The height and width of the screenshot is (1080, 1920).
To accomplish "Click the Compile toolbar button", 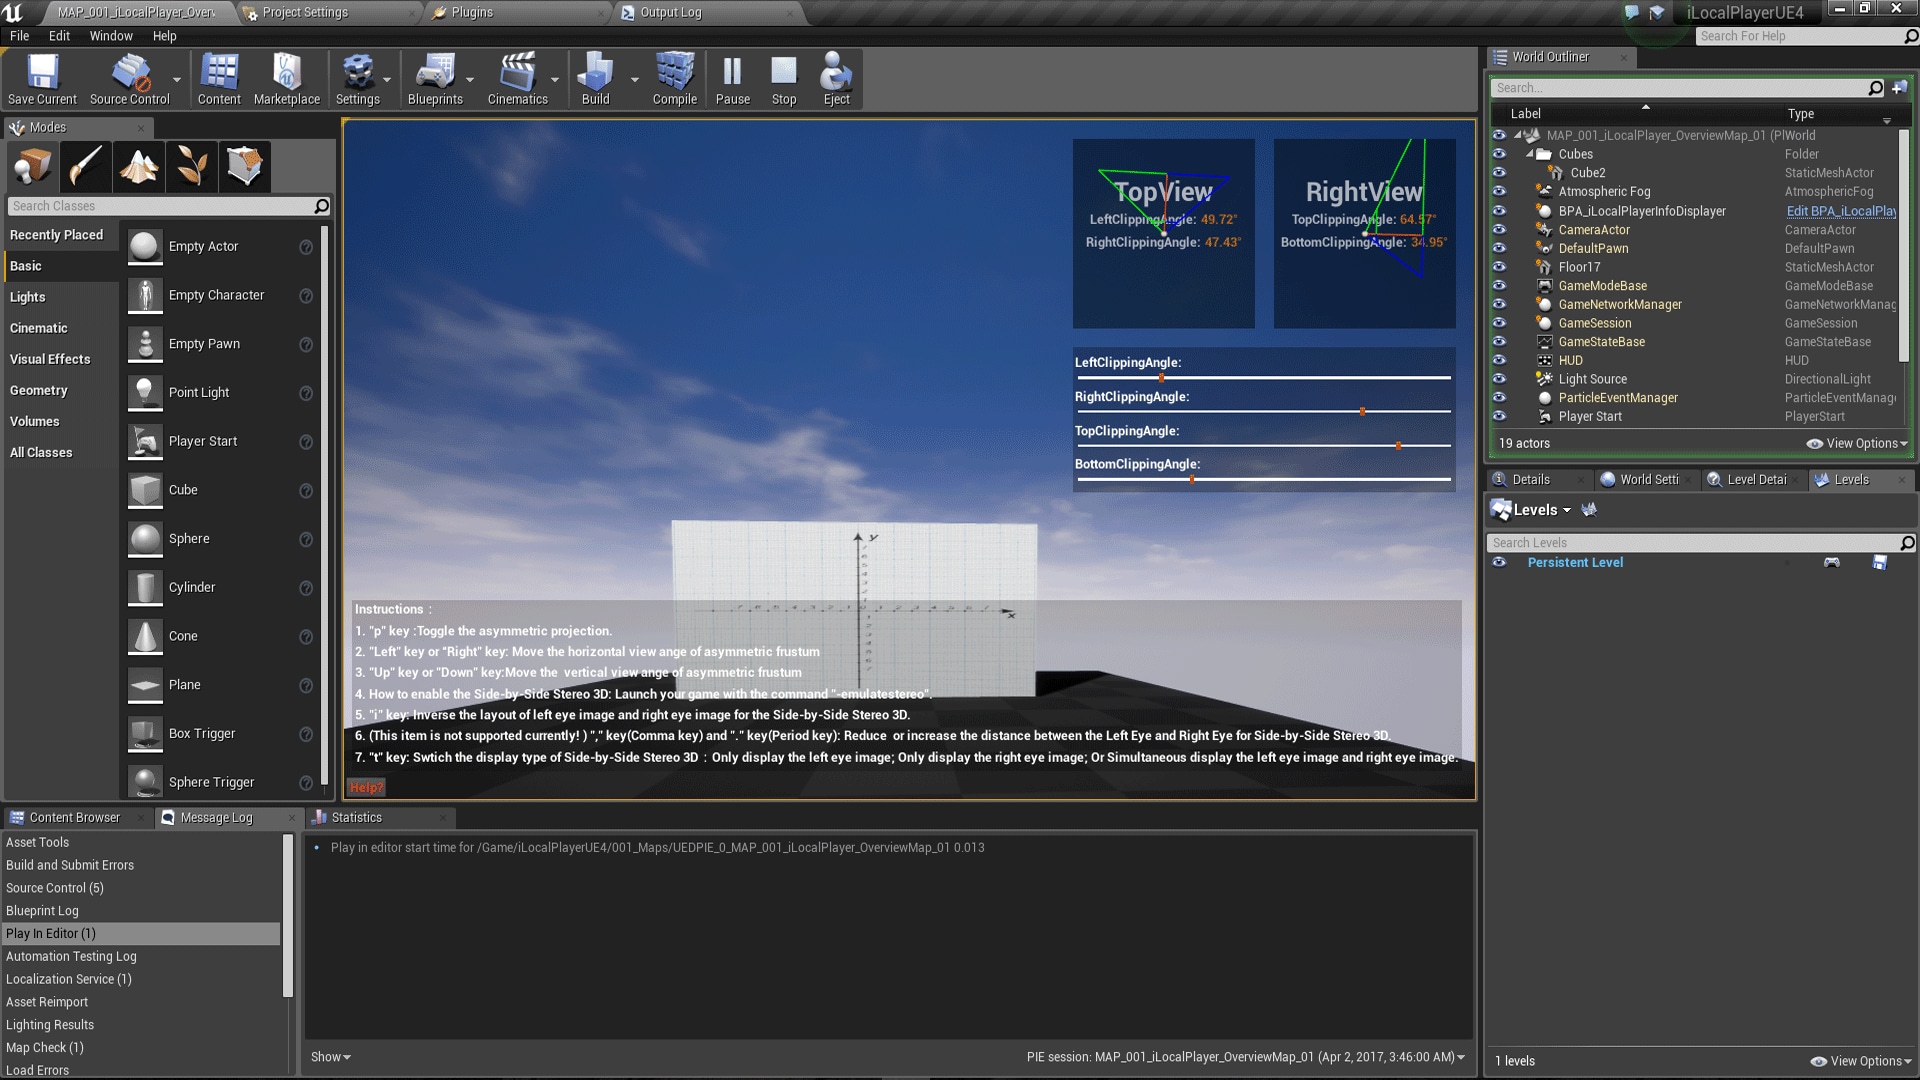I will tap(673, 78).
